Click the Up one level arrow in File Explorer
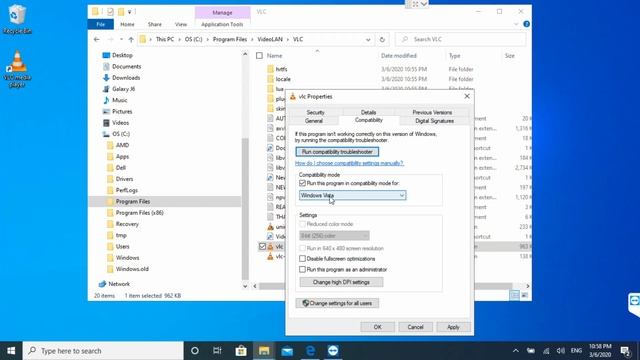Screen dimensions: 640x360 click(131, 40)
